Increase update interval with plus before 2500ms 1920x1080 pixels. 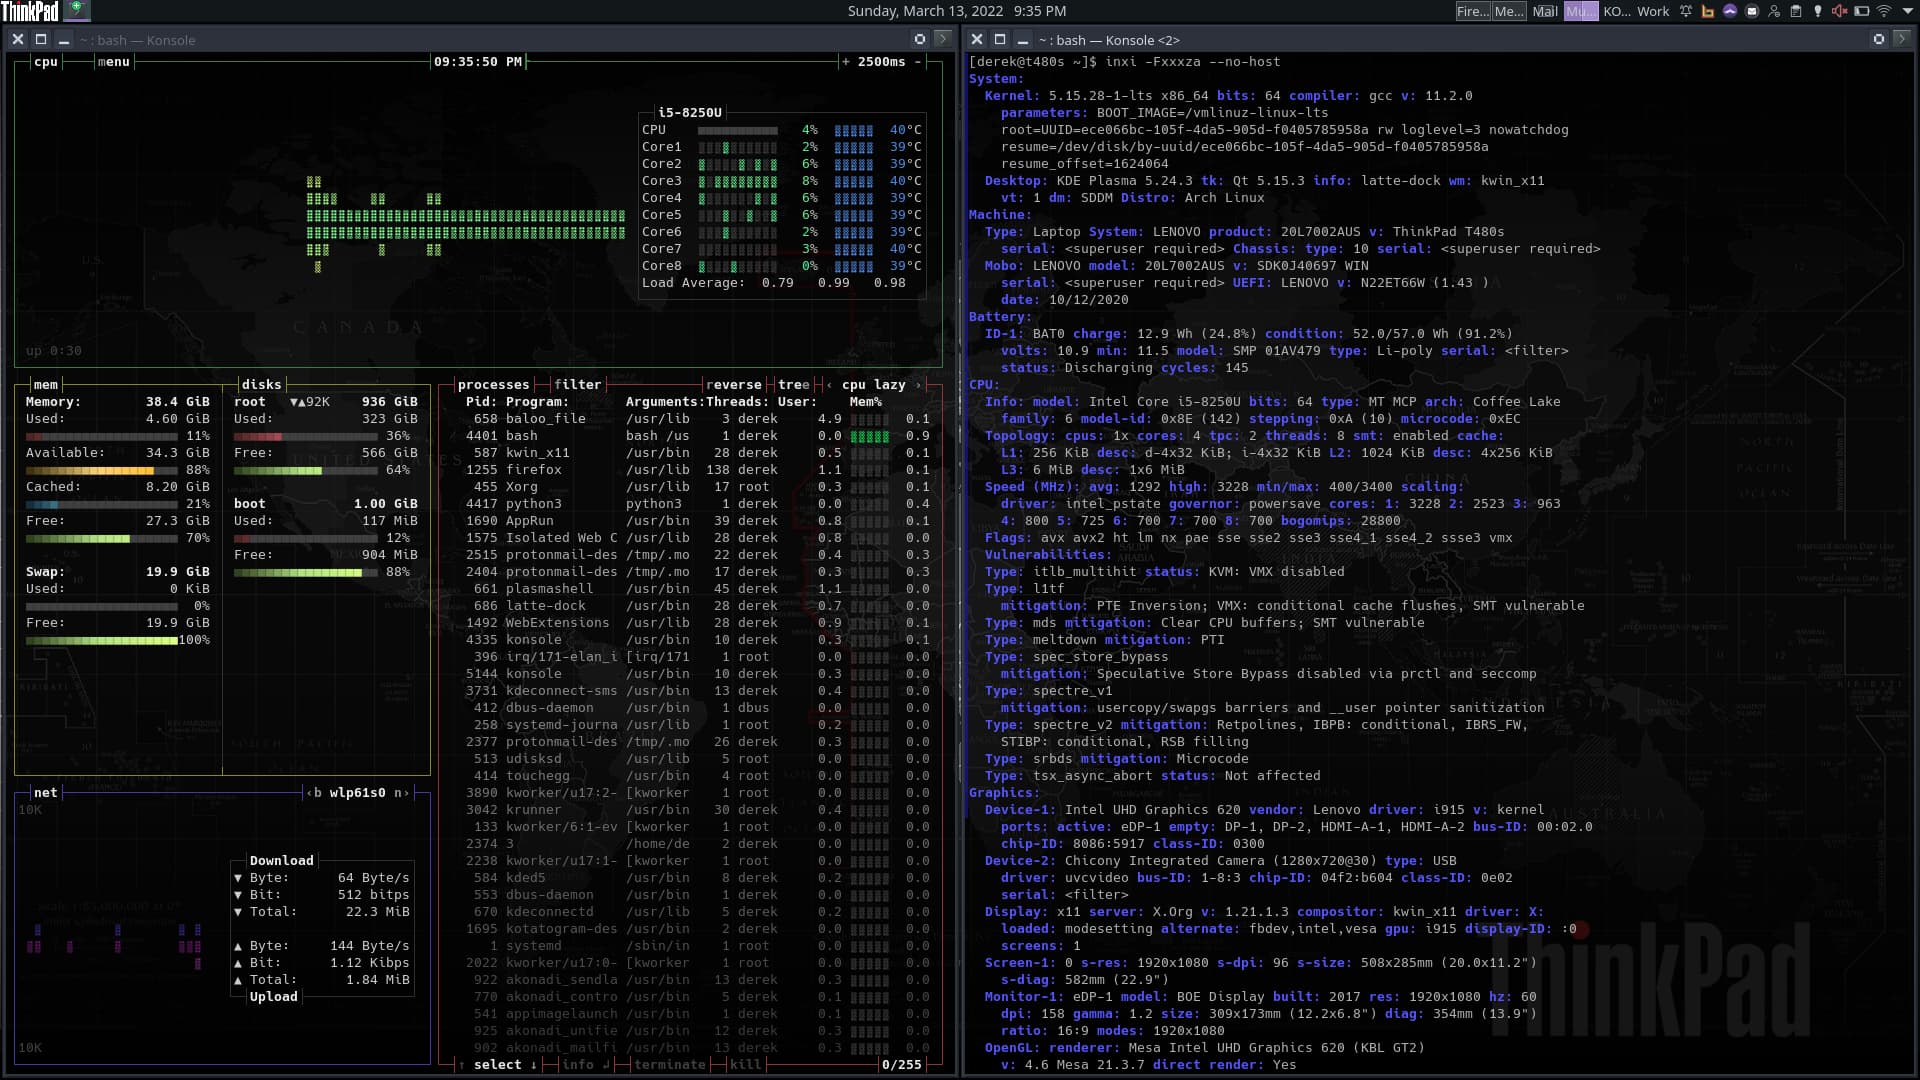845,62
